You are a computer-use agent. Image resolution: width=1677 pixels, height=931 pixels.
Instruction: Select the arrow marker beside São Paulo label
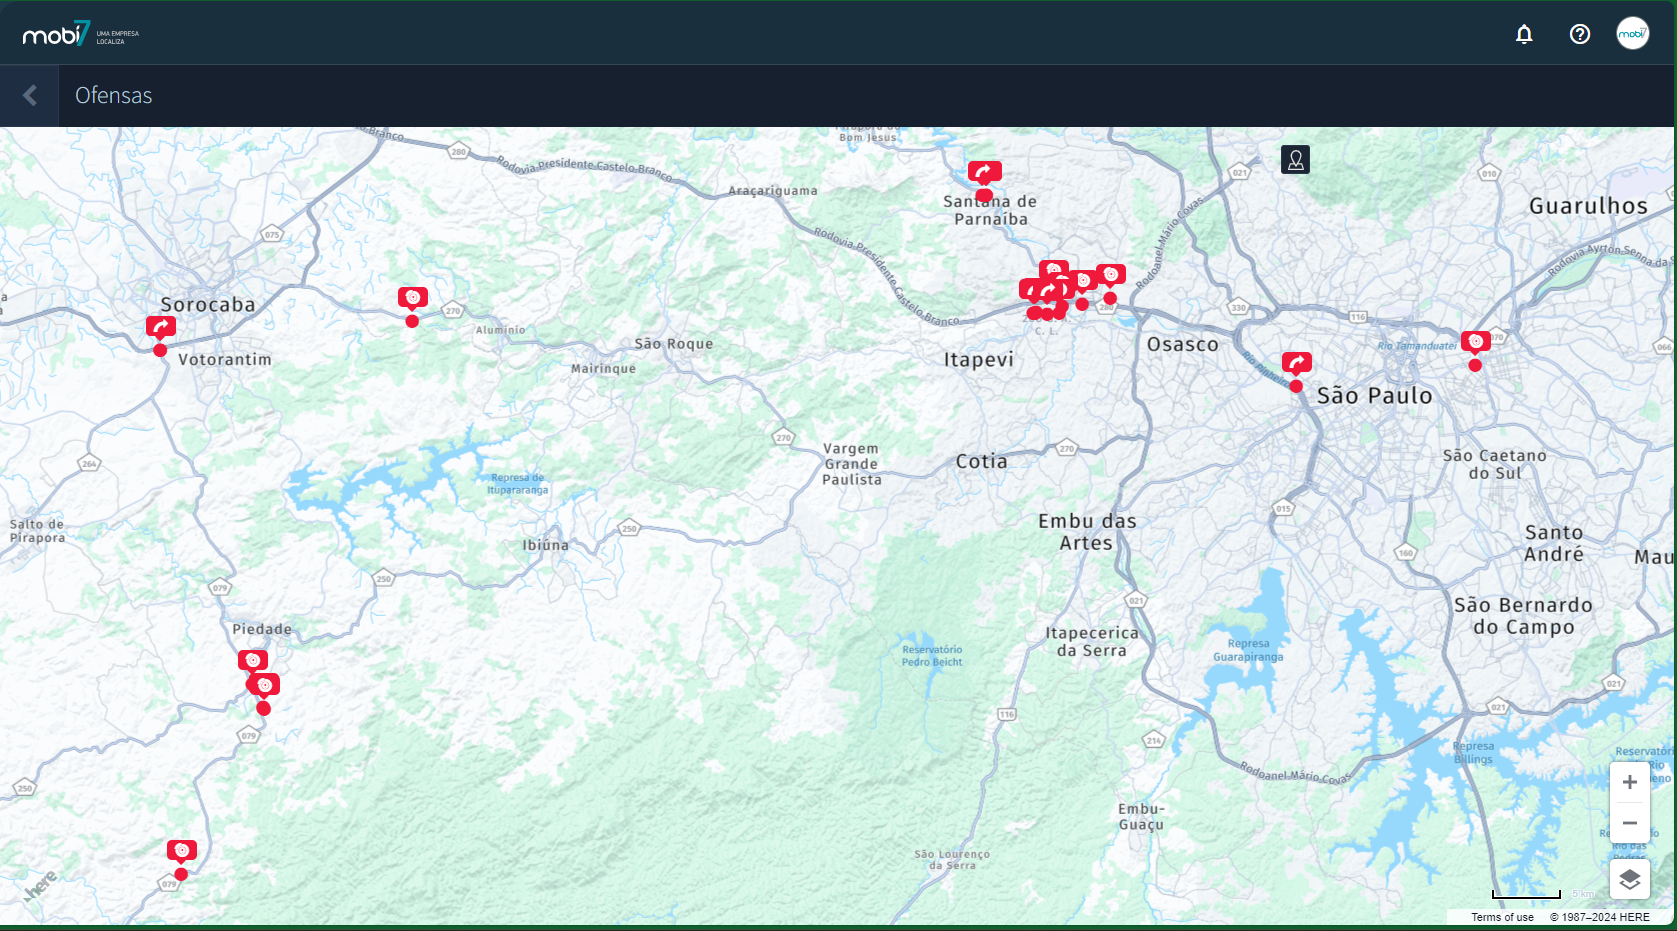(x=1296, y=363)
